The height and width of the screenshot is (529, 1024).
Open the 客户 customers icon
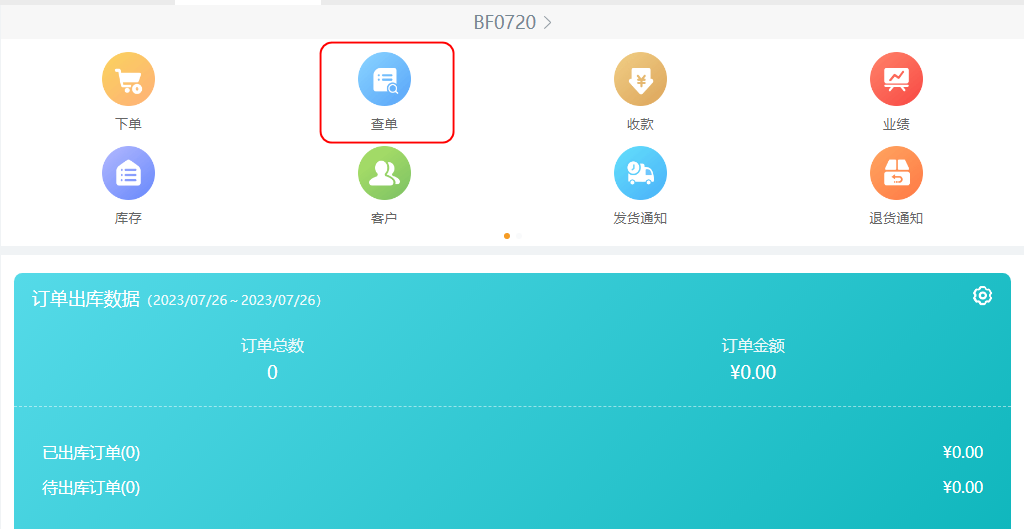point(385,173)
